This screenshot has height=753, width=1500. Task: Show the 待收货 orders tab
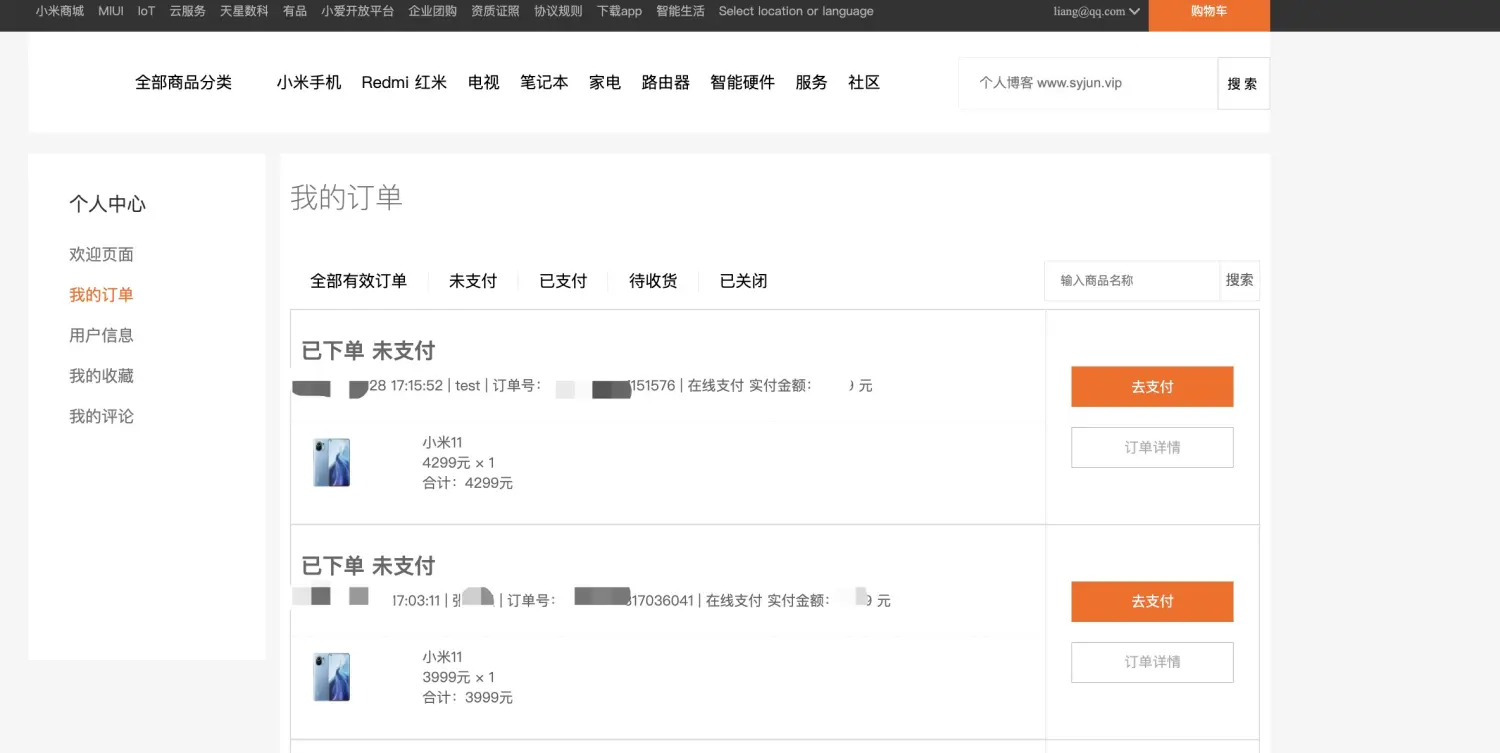click(x=652, y=281)
